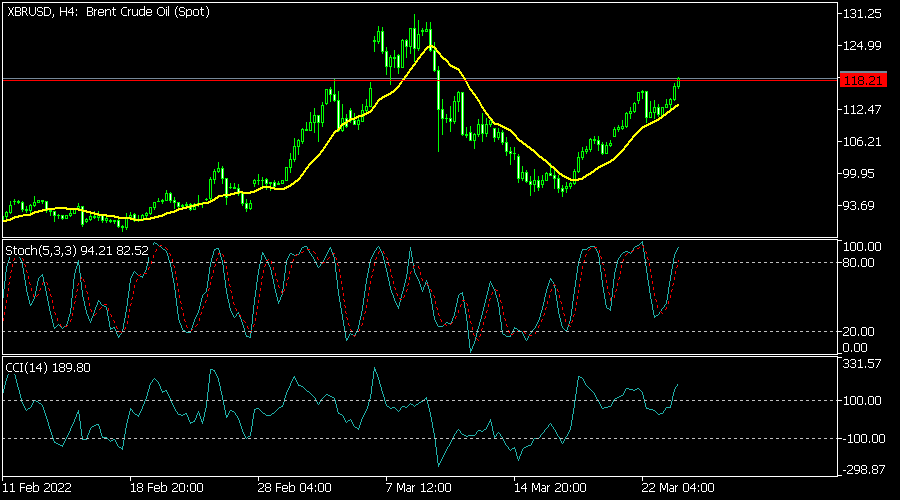900x500 pixels.
Task: Click the 131.25 price scale value
Action: tap(862, 14)
